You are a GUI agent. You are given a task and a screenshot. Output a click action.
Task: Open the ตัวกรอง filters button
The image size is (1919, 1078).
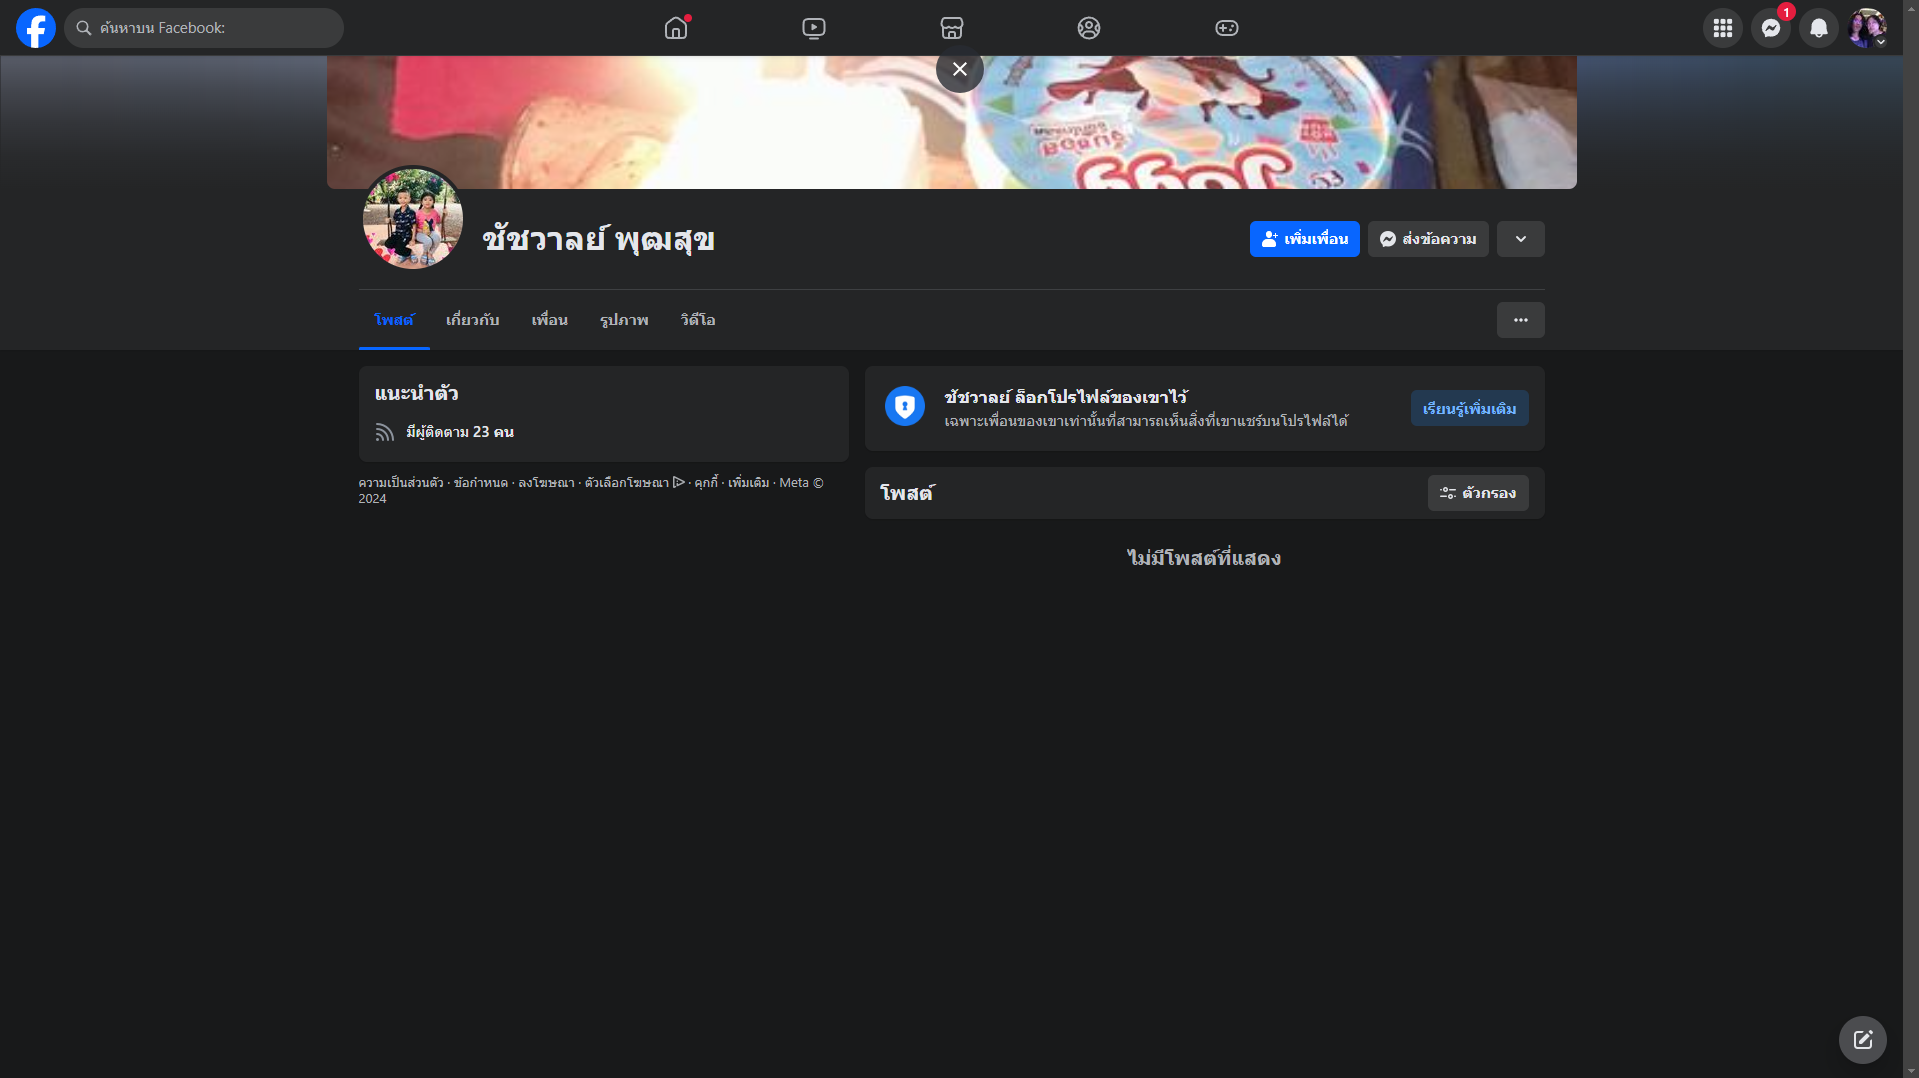click(1478, 493)
